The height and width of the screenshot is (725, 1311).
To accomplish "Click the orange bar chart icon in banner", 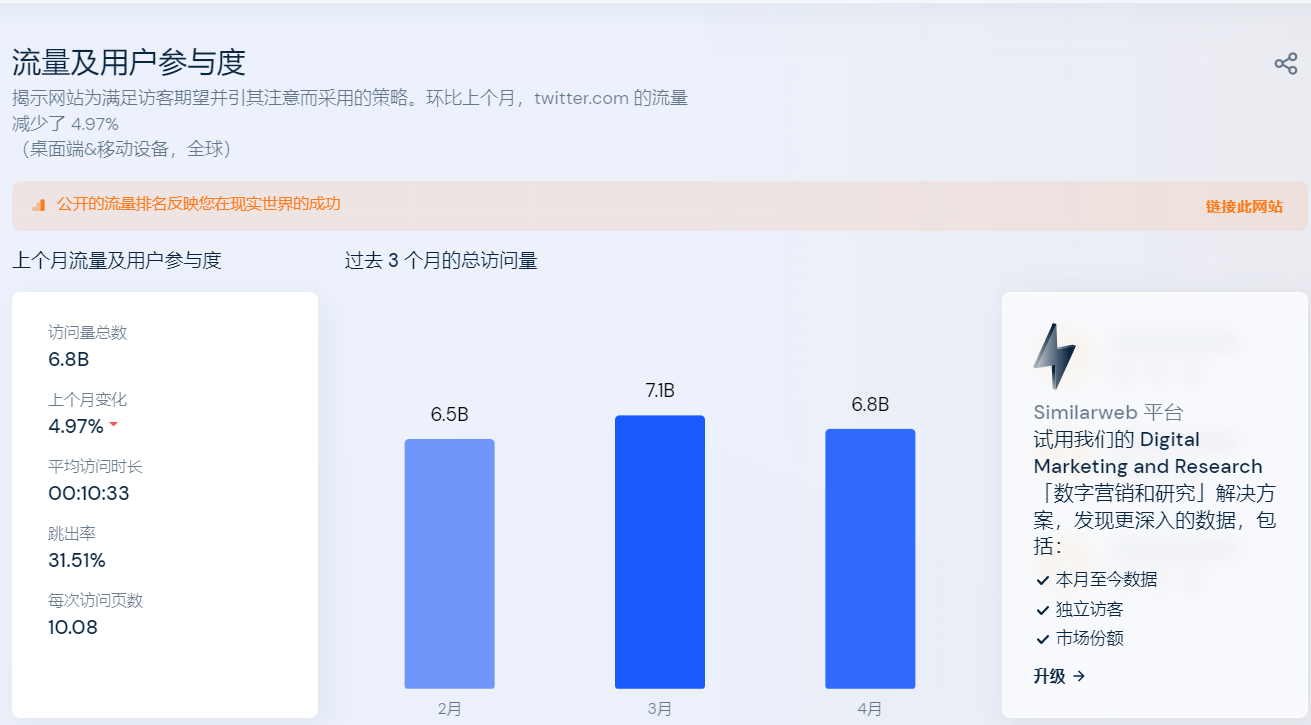I will coord(38,203).
